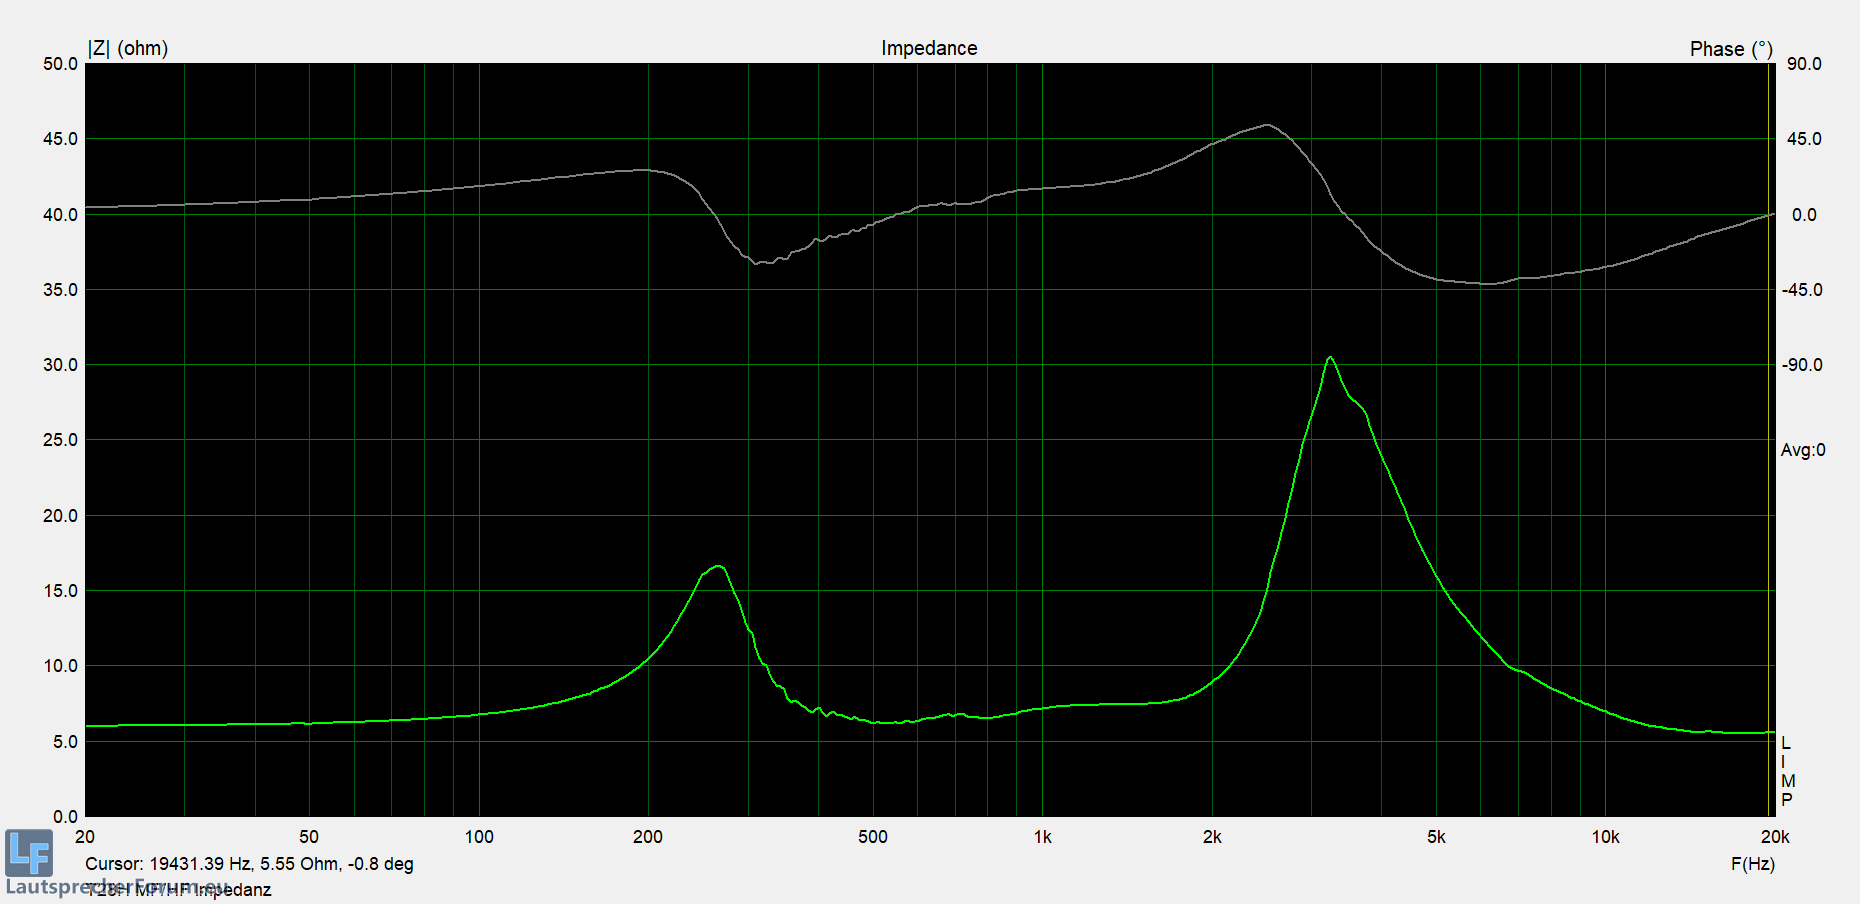Click the vertical LIMP label
1860x904 pixels.
click(x=1787, y=771)
